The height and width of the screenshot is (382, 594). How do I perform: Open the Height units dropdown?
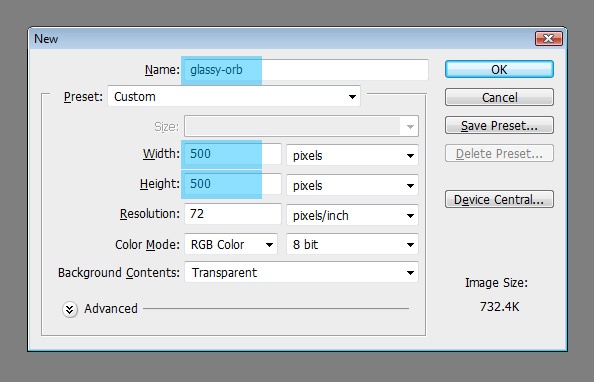coord(352,185)
